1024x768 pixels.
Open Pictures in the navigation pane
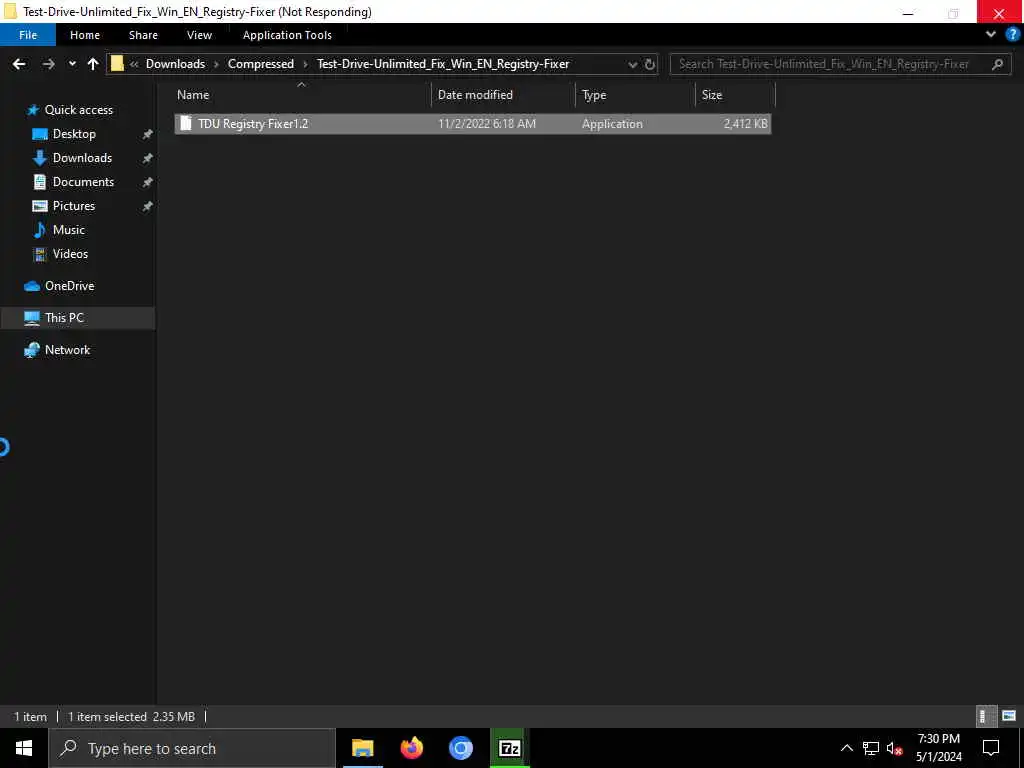click(x=74, y=206)
